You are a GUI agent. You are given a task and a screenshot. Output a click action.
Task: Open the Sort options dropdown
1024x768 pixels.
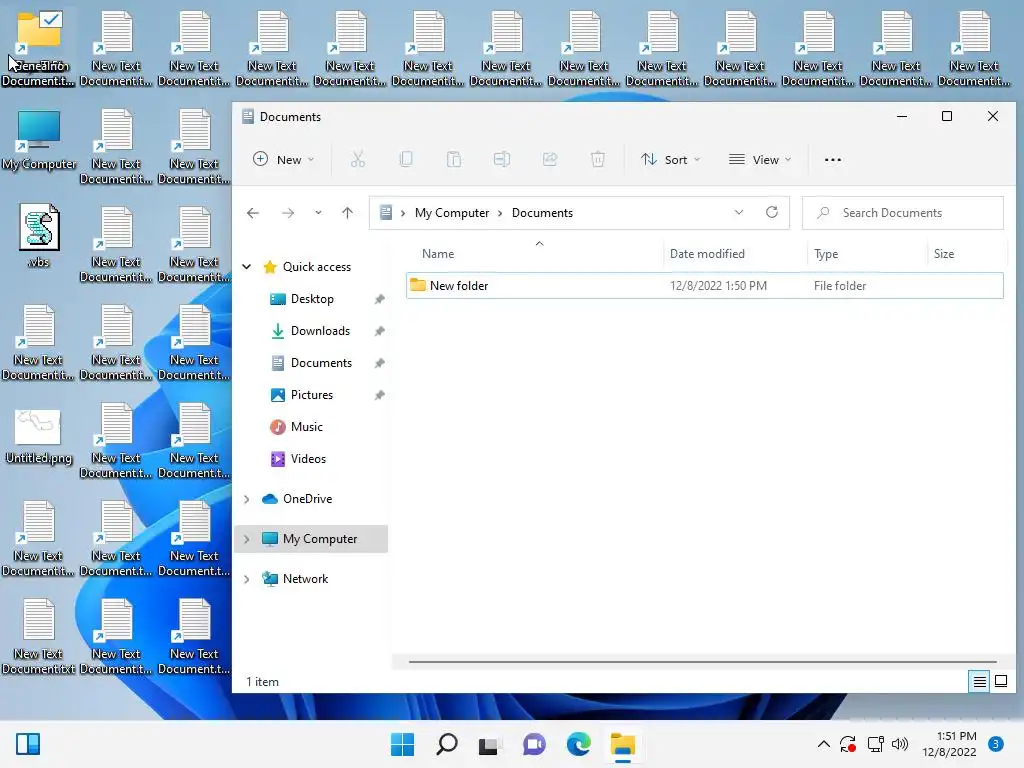pos(671,159)
